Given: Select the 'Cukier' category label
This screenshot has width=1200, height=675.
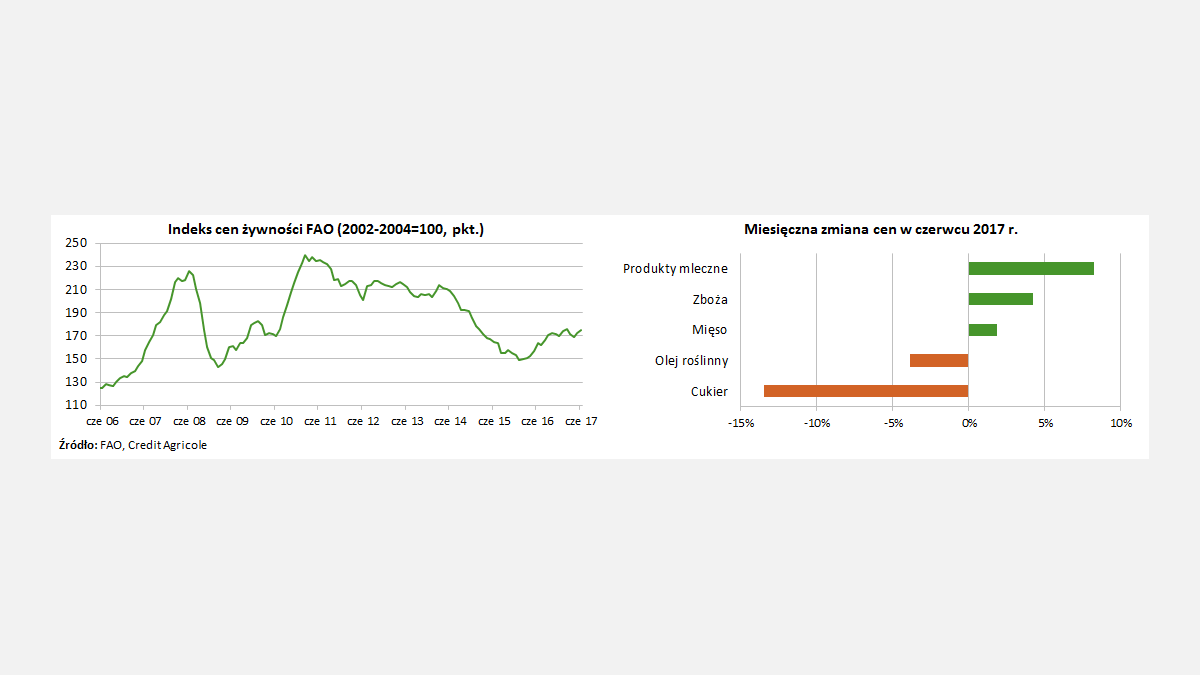Looking at the screenshot, I should pos(709,391).
